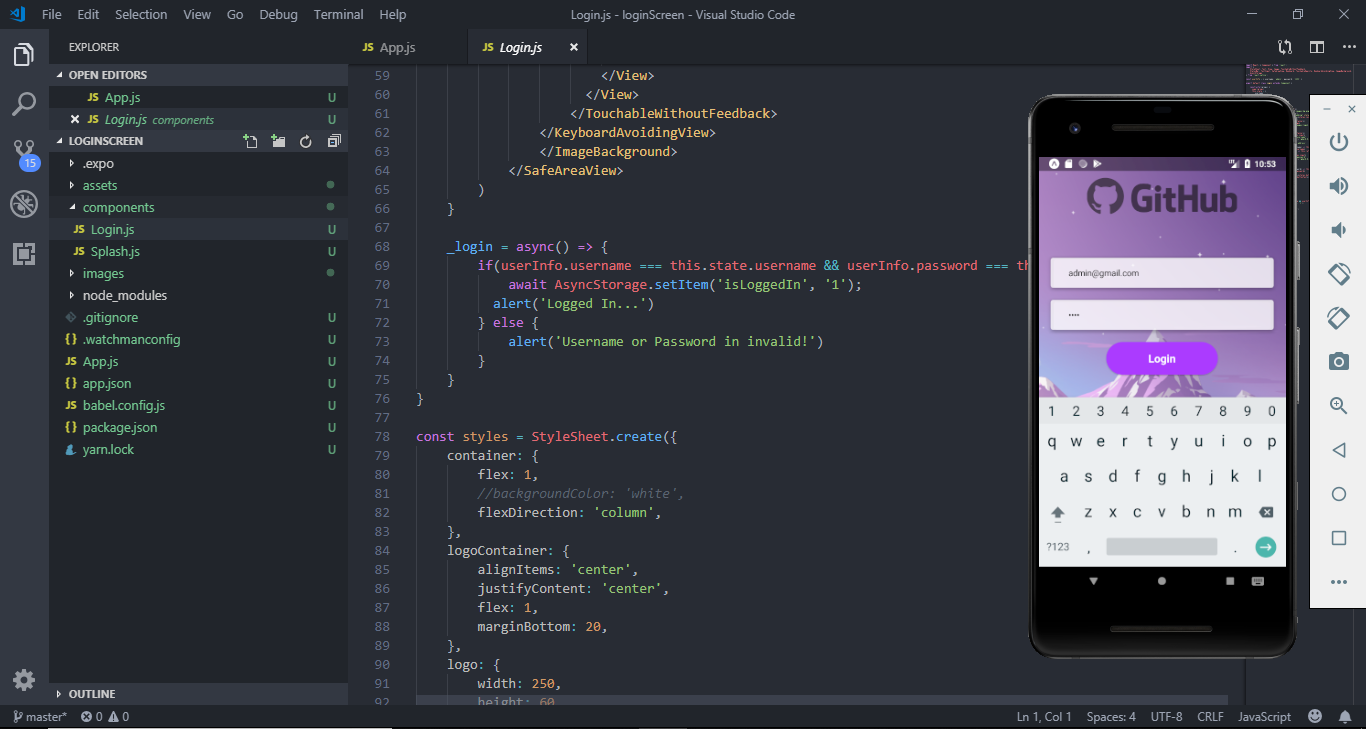Expand the .expo folder
This screenshot has width=1366, height=729.
199,163
